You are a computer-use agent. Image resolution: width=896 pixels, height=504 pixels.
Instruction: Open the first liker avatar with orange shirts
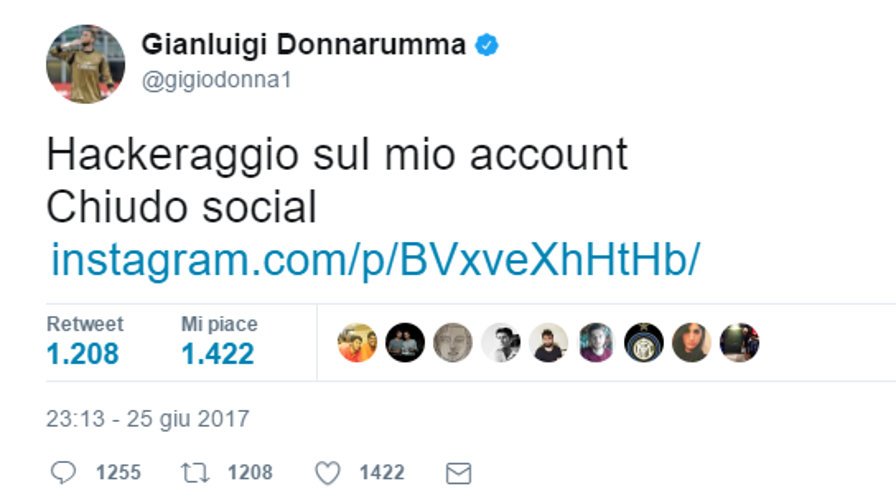(x=357, y=343)
